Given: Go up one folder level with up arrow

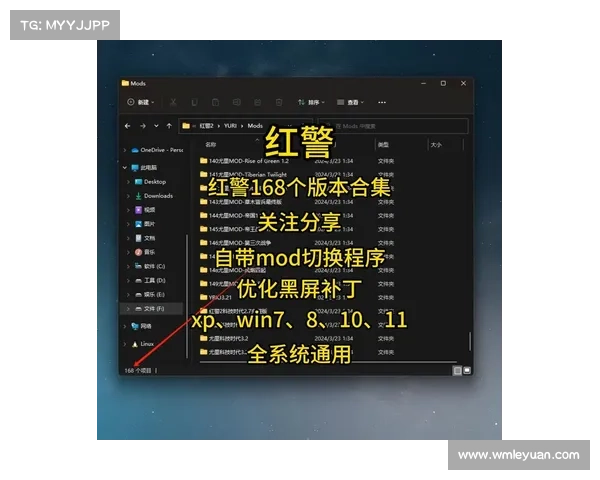Looking at the screenshot, I should (x=169, y=126).
